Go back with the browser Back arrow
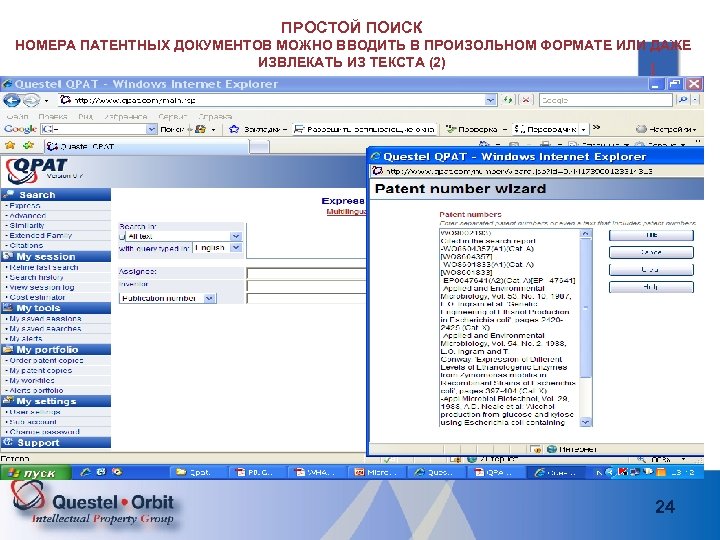The height and width of the screenshot is (540, 720). [x=12, y=100]
